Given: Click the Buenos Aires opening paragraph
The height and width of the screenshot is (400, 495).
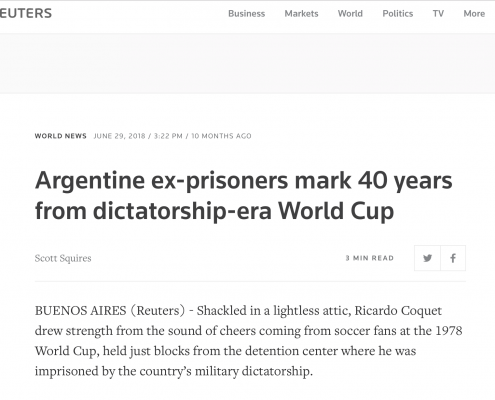Looking at the screenshot, I should point(248,341).
